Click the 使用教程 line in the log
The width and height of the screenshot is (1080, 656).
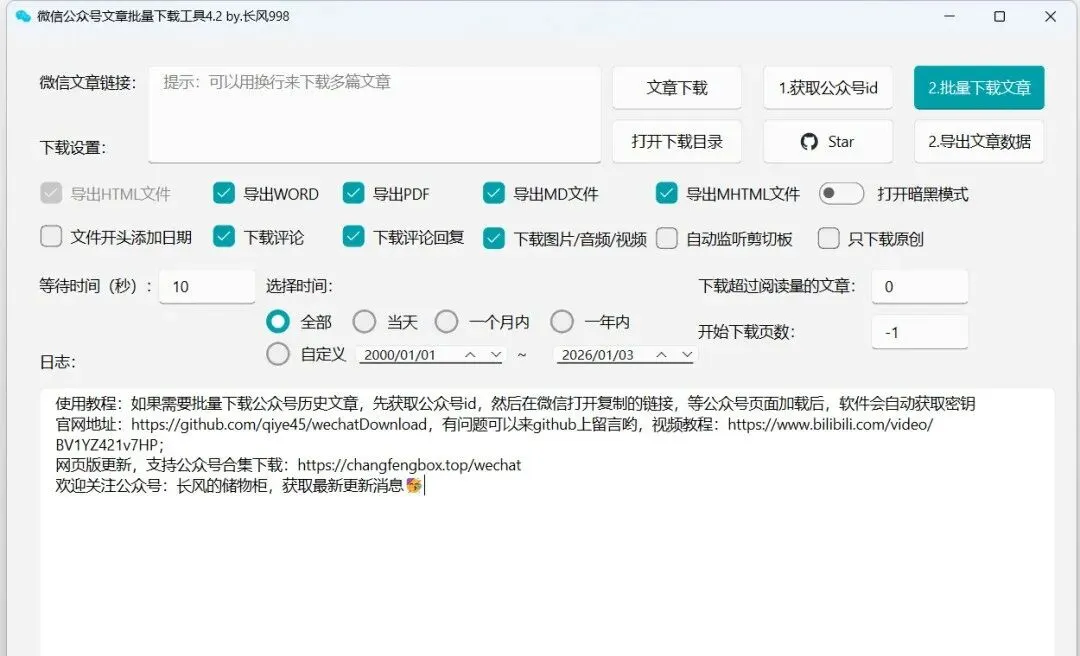[x=515, y=404]
